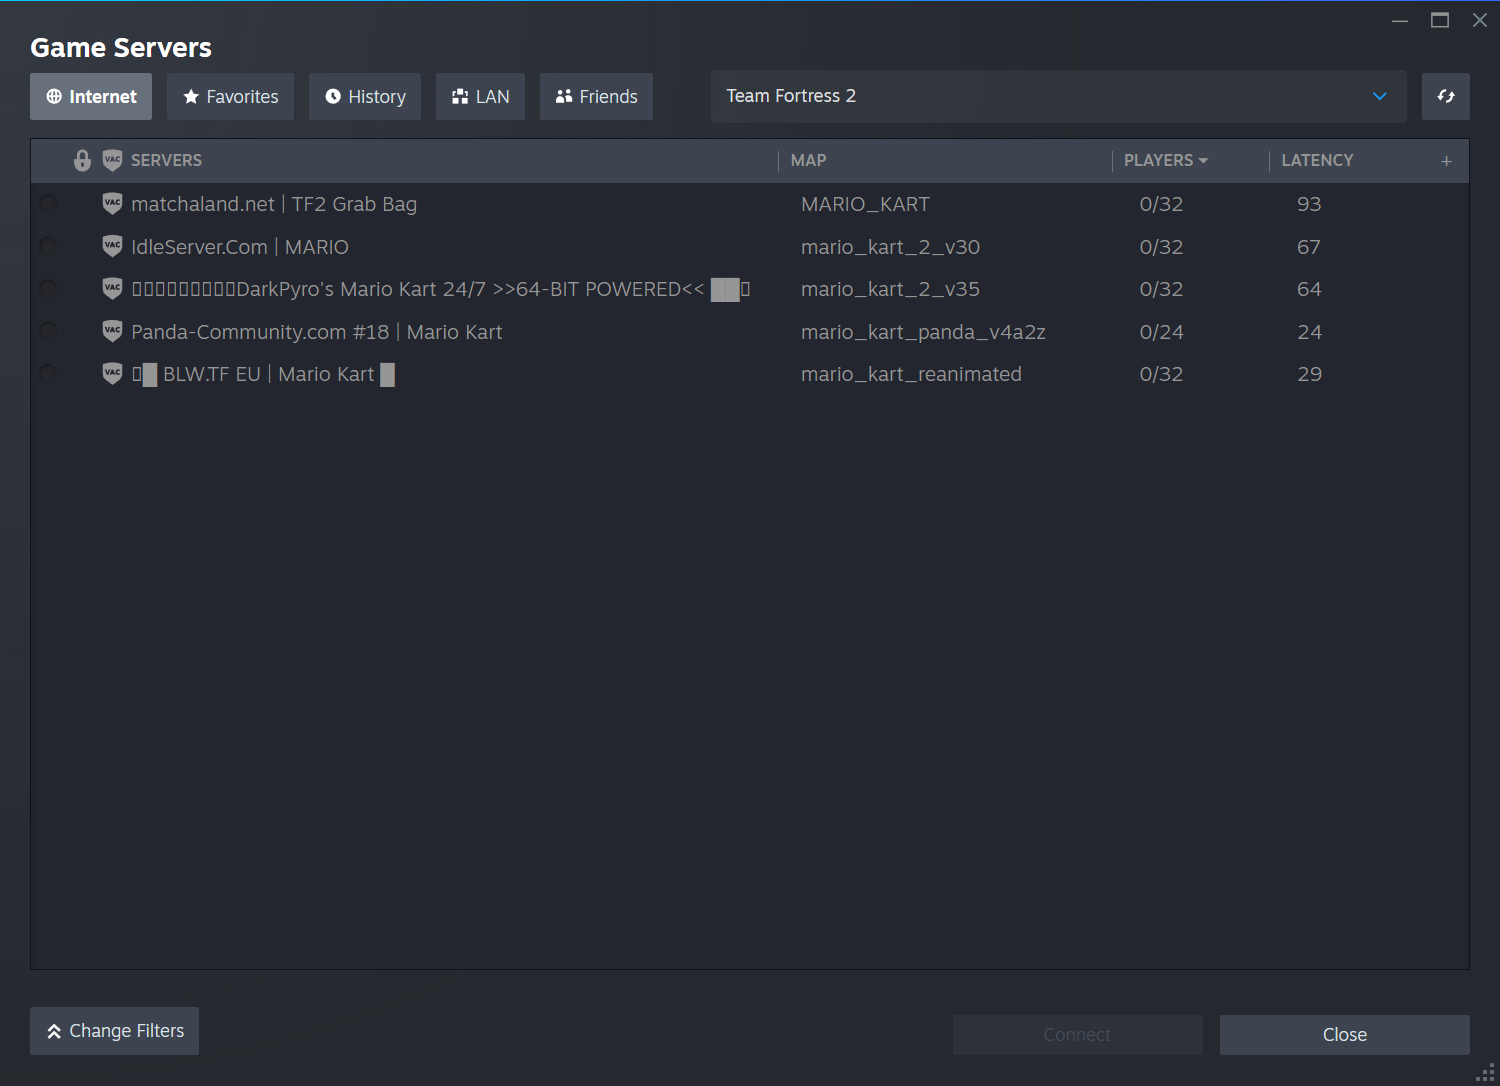Screen dimensions: 1500x1086
Task: Add a column with the plus icon
Action: pyautogui.click(x=1446, y=161)
